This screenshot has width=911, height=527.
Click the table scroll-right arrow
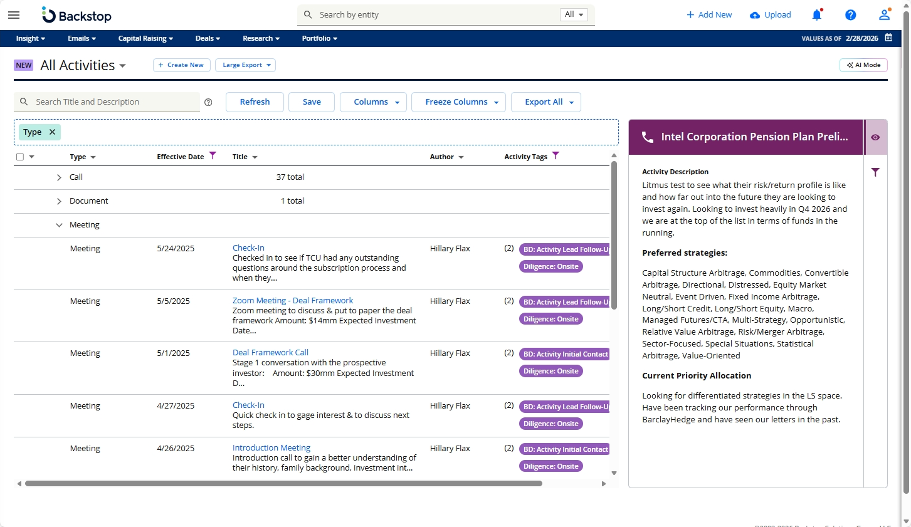click(604, 483)
